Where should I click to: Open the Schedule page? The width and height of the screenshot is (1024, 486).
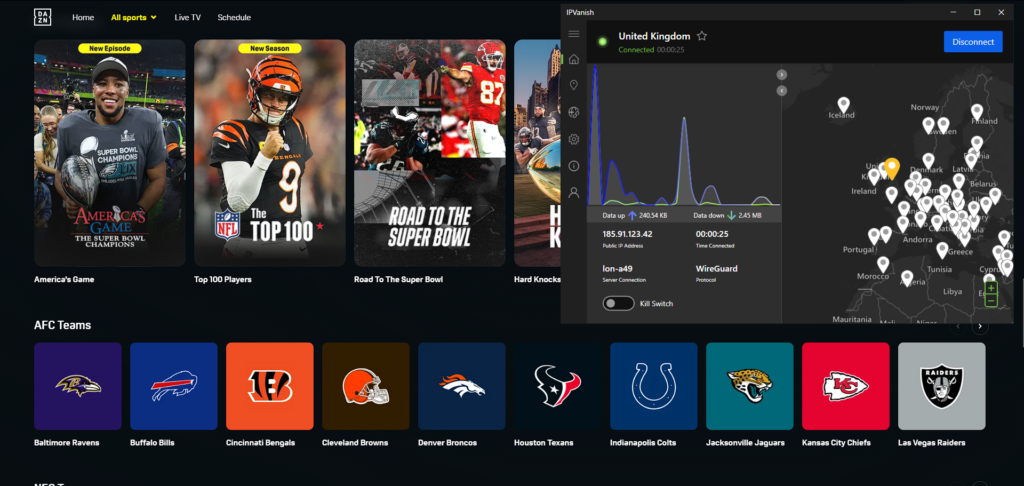coord(234,18)
